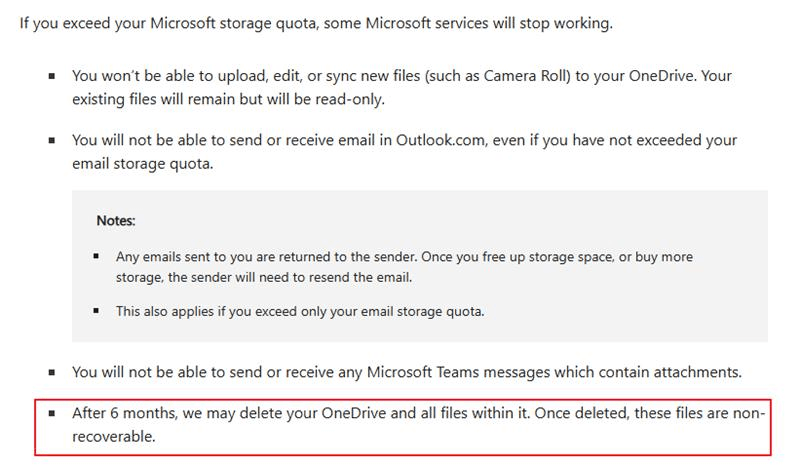This screenshot has height=465, width=800.
Task: Click the heading sentence about Microsoft storage quota
Action: (x=316, y=23)
